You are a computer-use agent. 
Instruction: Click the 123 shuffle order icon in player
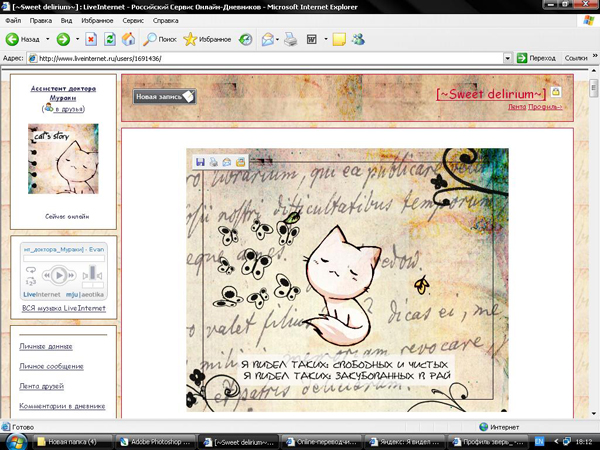point(31,282)
